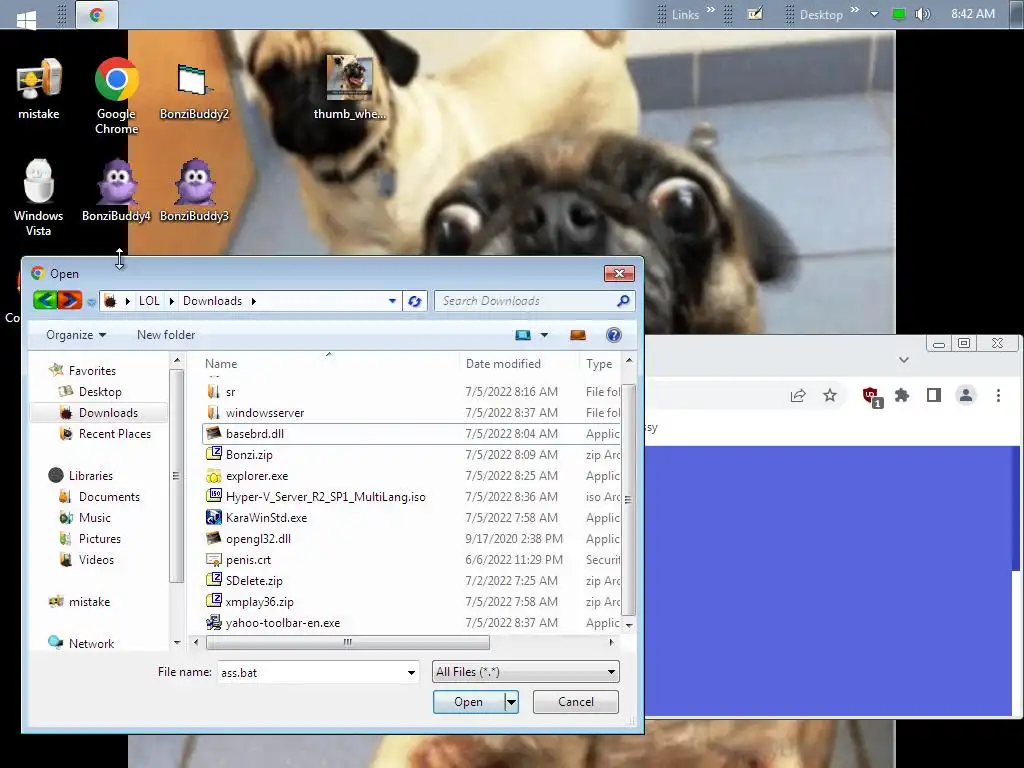
Task: Toggle the preview pane icon
Action: coord(578,335)
